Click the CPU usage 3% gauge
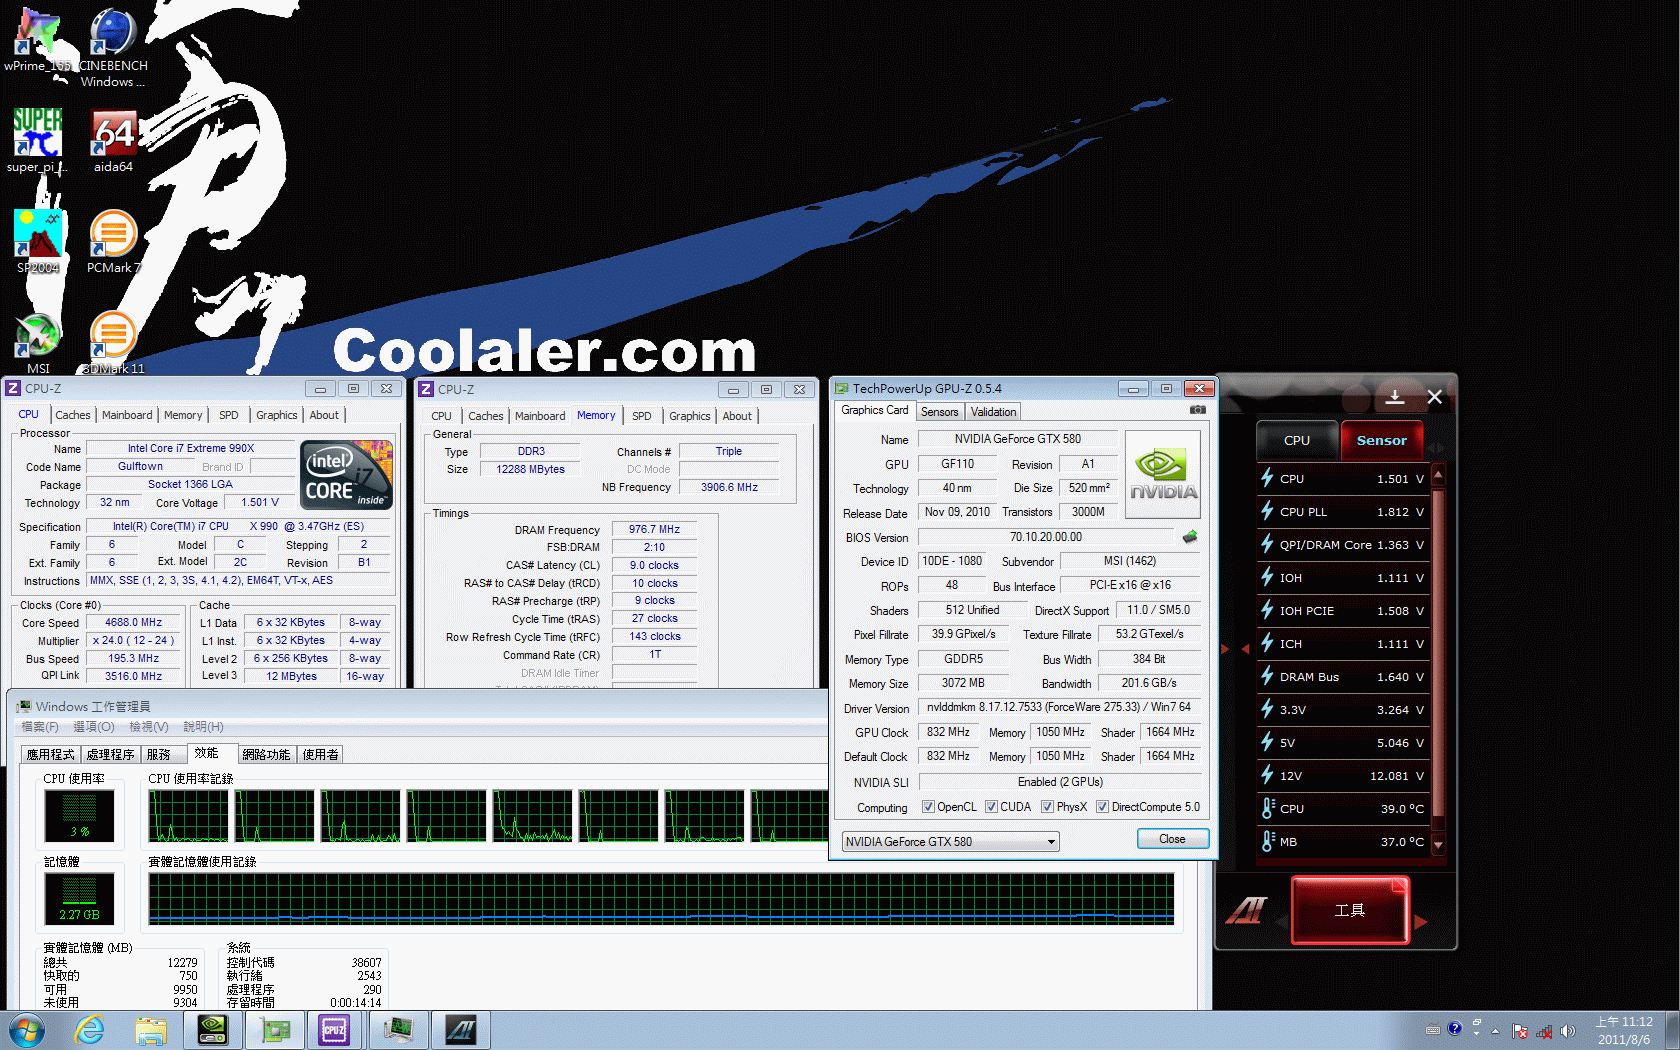Viewport: 1680px width, 1050px height. [x=79, y=815]
